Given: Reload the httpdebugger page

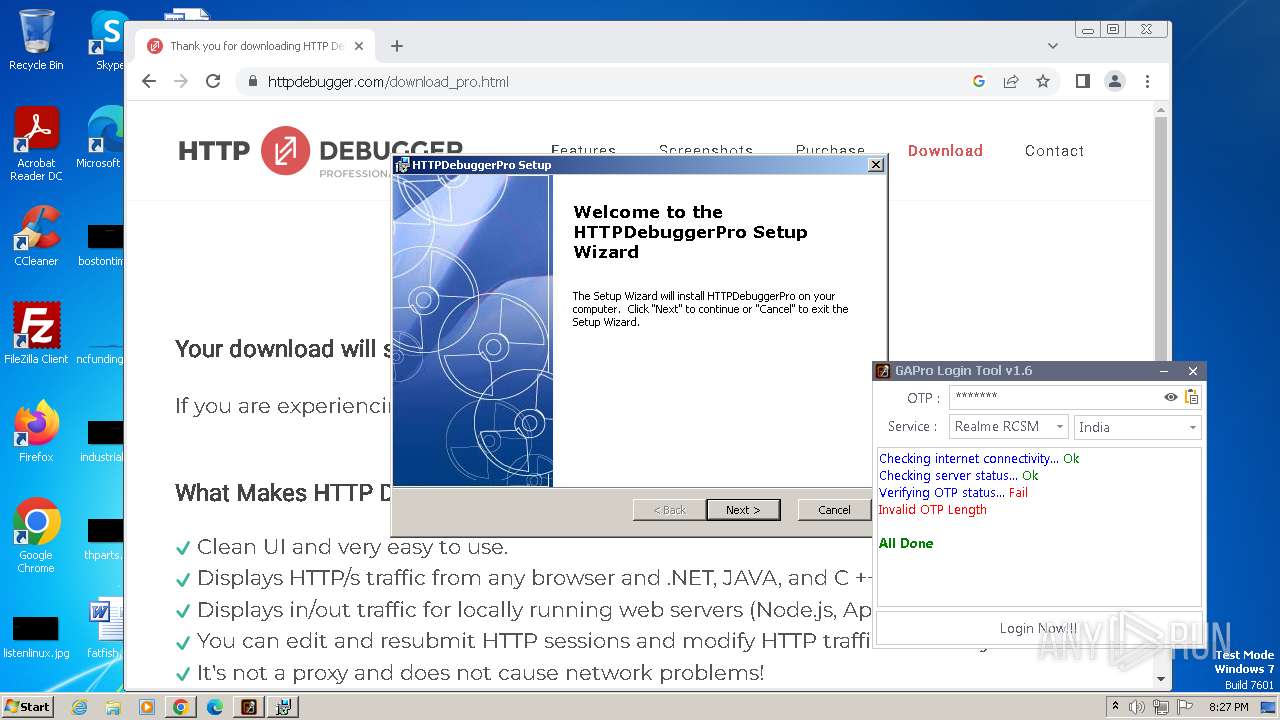Looking at the screenshot, I should 213,82.
